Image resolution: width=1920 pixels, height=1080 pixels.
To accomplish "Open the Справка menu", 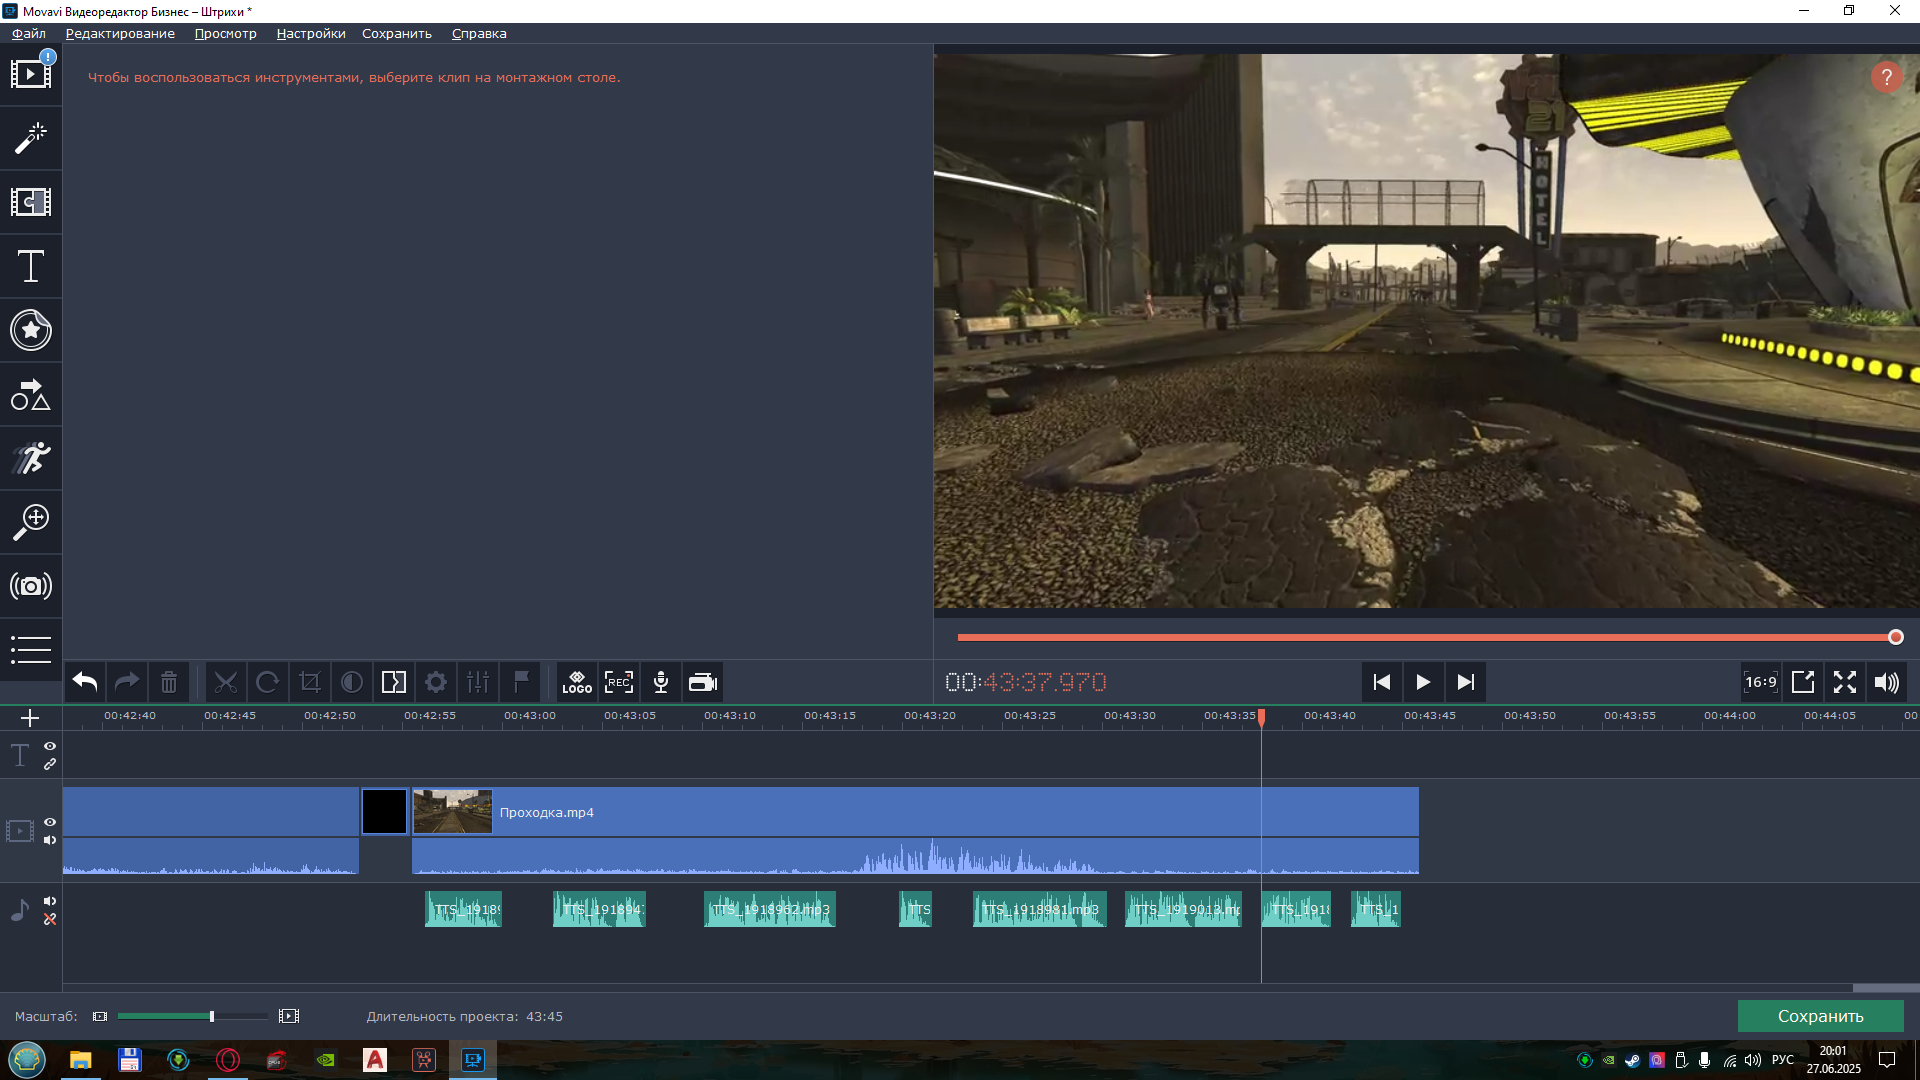I will click(x=479, y=33).
